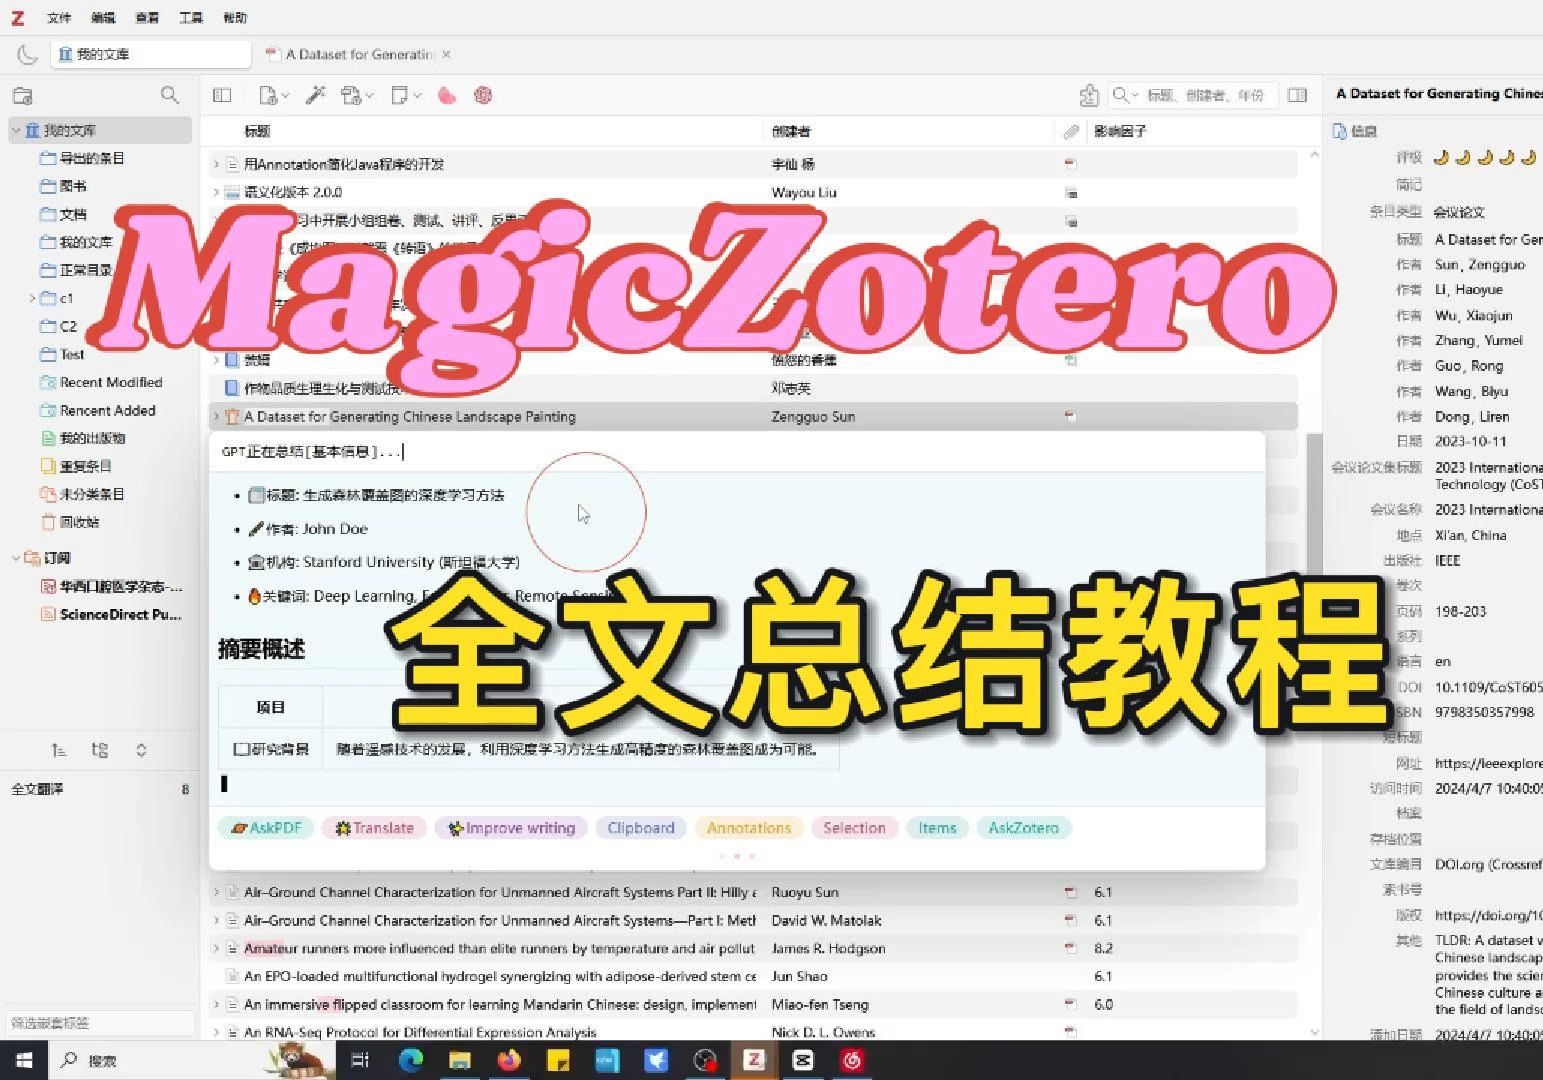Click the second tag pane tree icon
The width and height of the screenshot is (1543, 1080).
[100, 750]
